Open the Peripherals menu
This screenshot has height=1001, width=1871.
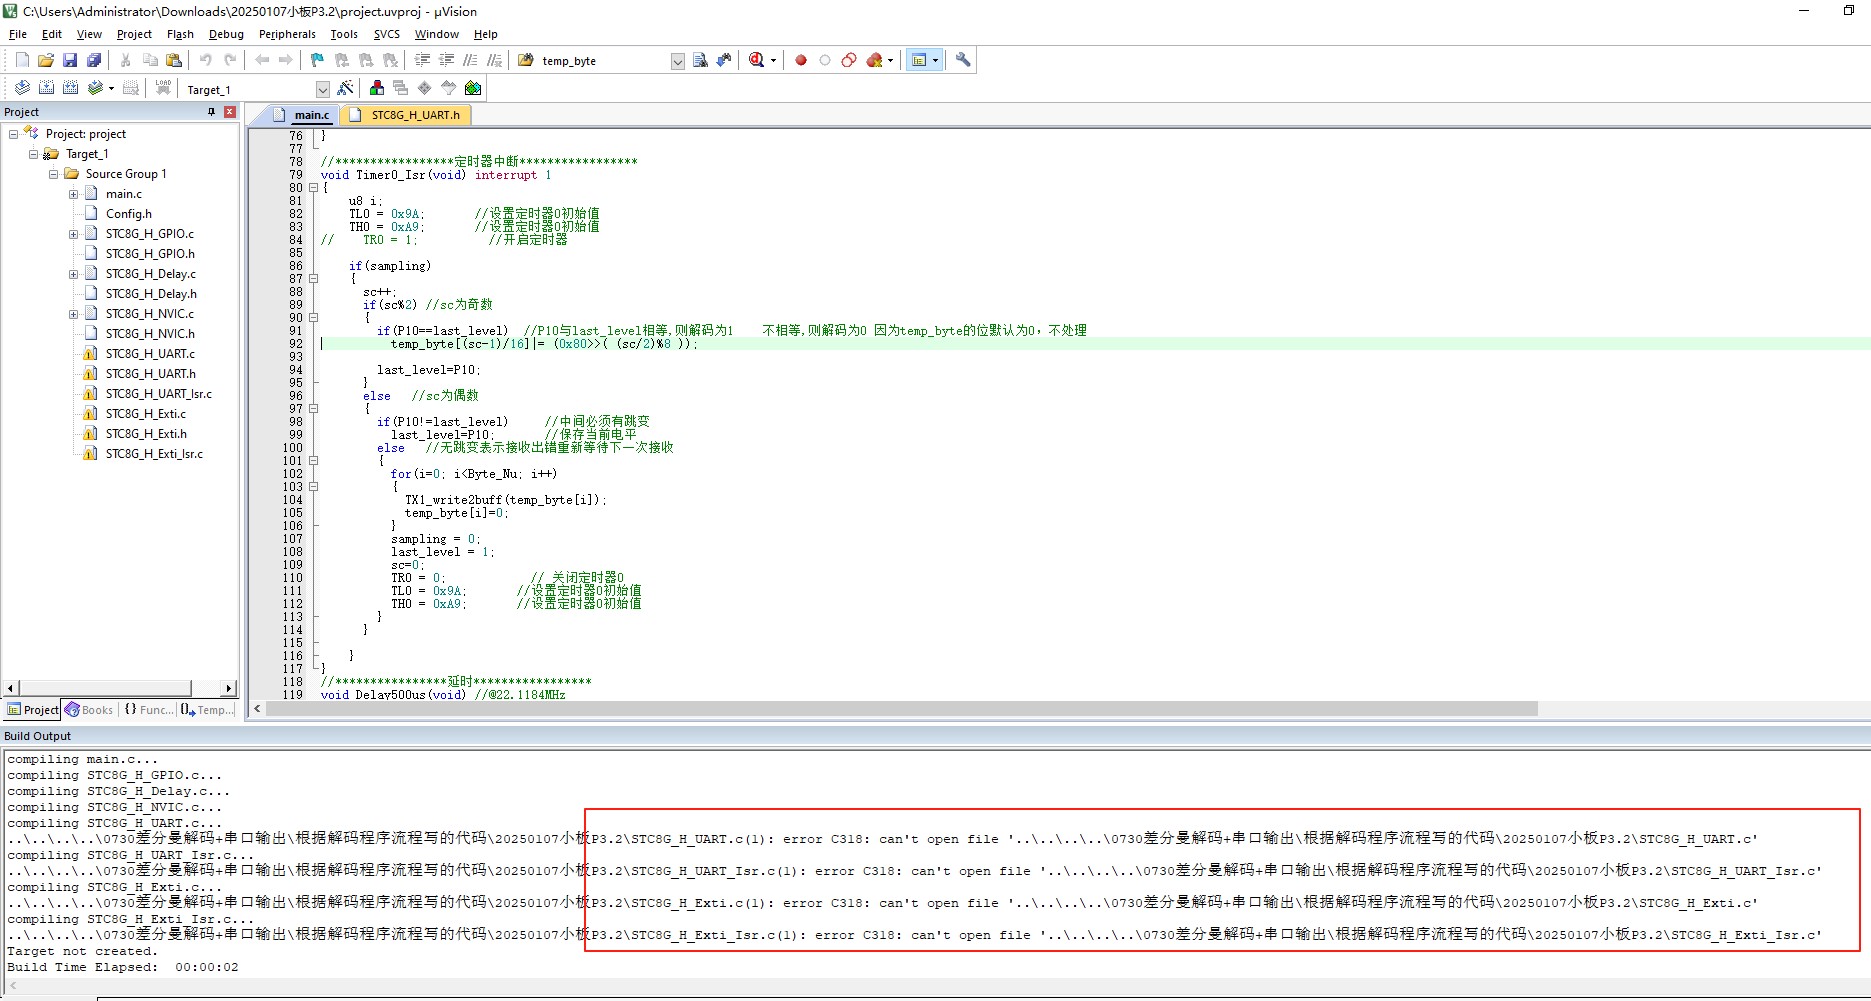[x=287, y=34]
